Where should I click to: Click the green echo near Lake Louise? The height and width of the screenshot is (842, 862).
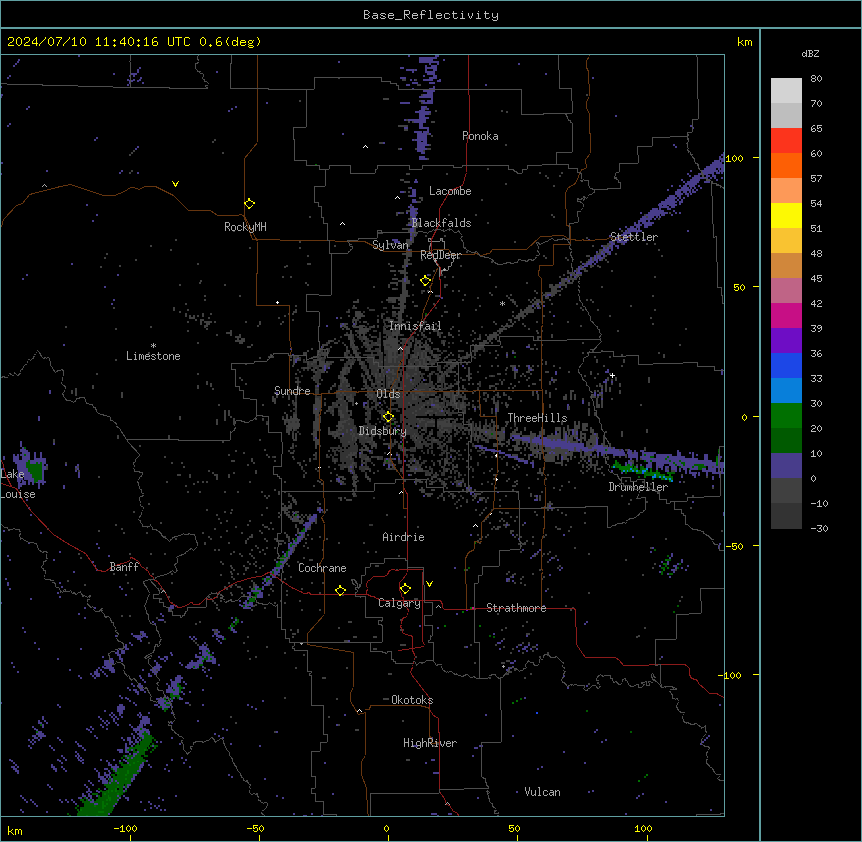point(35,472)
